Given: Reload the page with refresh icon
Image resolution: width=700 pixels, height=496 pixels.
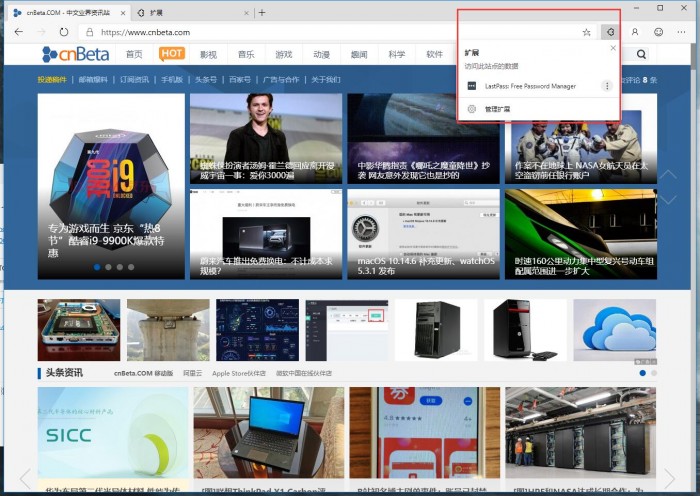Looking at the screenshot, I should click(x=64, y=32).
